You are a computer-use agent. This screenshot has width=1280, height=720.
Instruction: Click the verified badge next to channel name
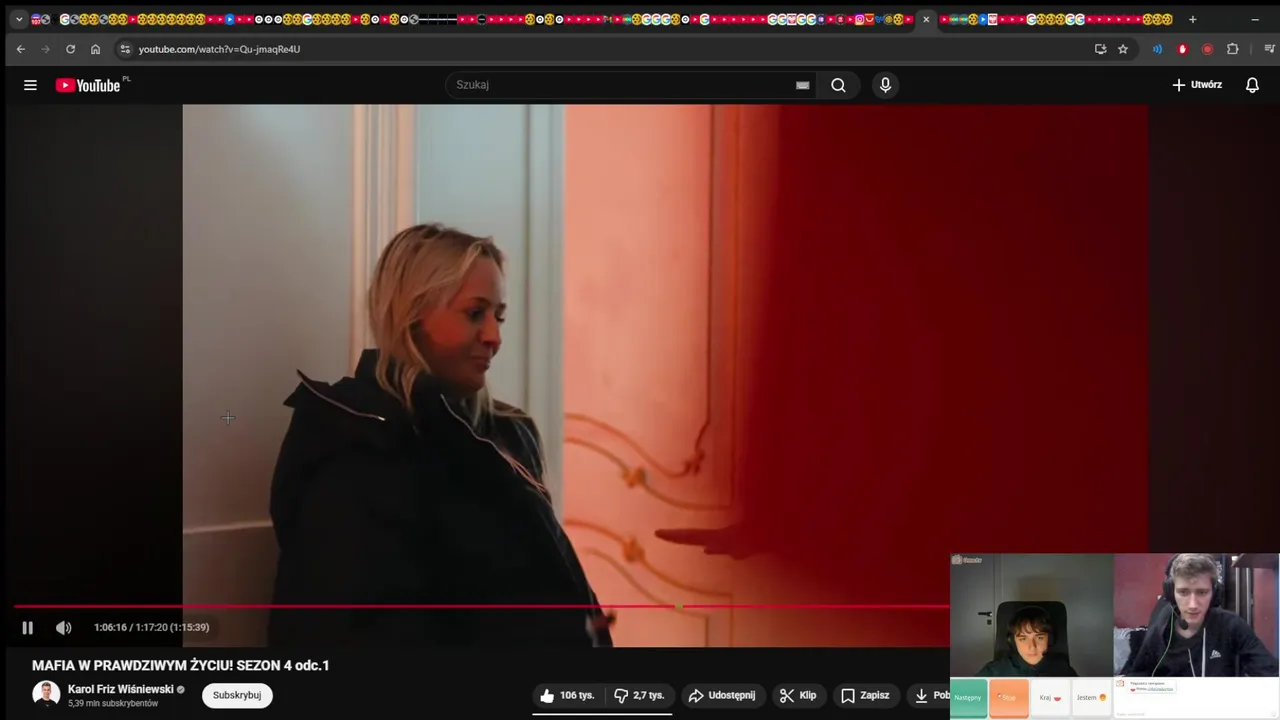tap(181, 690)
